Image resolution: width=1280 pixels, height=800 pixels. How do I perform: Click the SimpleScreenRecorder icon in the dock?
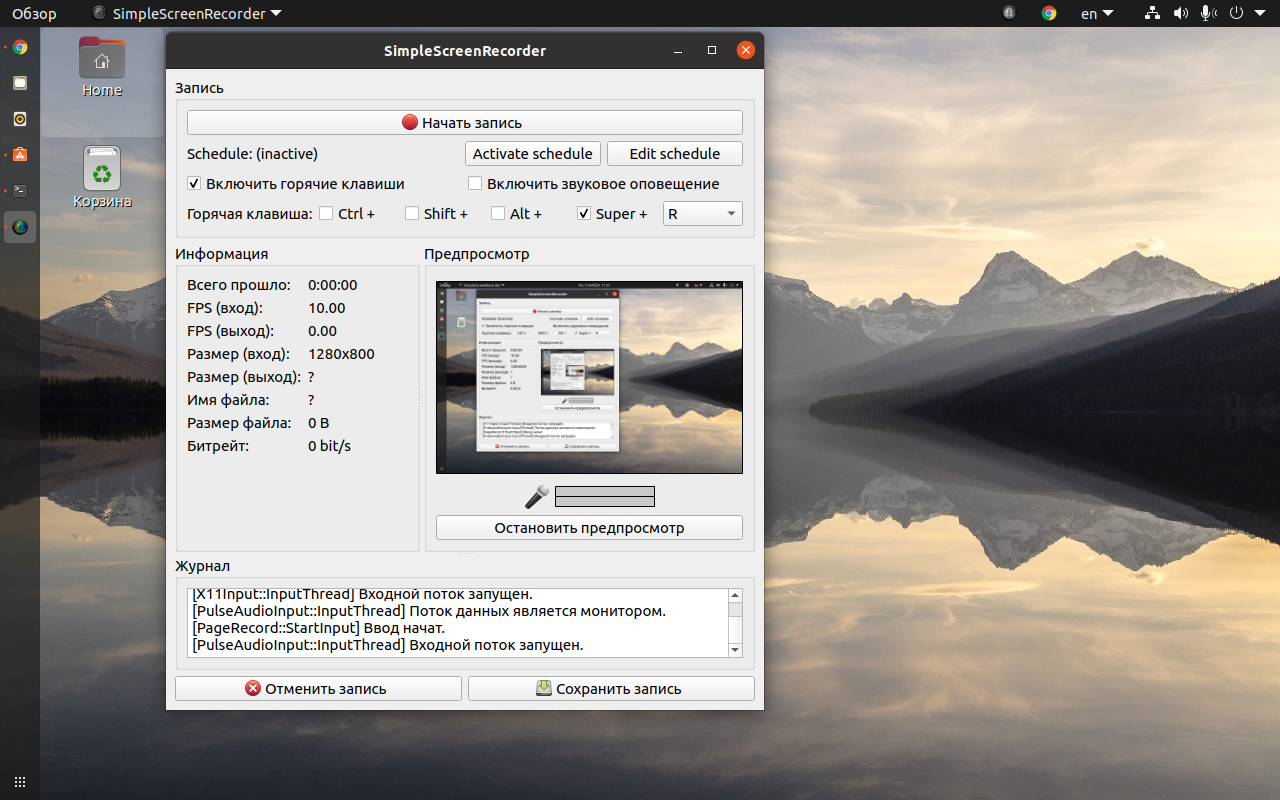click(x=20, y=227)
